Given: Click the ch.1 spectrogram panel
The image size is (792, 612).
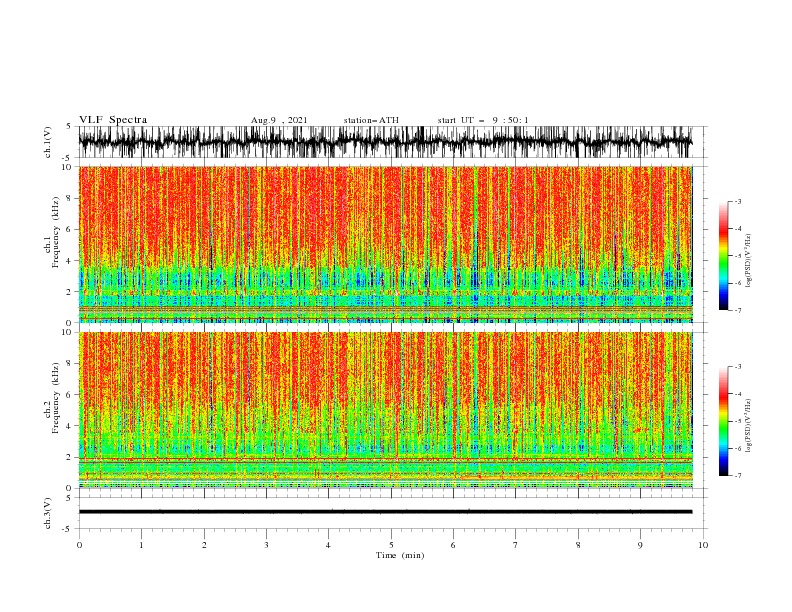Looking at the screenshot, I should pyautogui.click(x=385, y=244).
